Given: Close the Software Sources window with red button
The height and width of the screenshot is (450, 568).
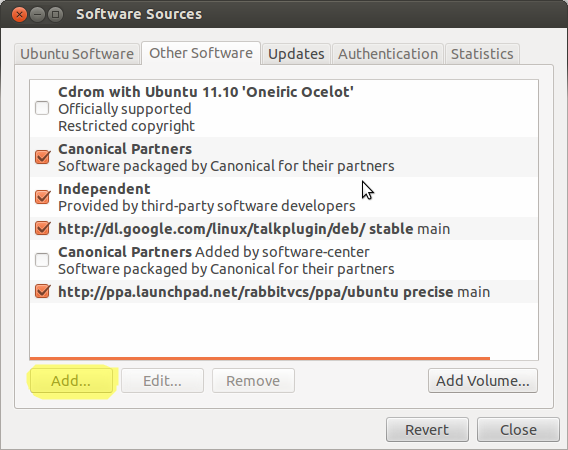Looking at the screenshot, I should pos(19,14).
